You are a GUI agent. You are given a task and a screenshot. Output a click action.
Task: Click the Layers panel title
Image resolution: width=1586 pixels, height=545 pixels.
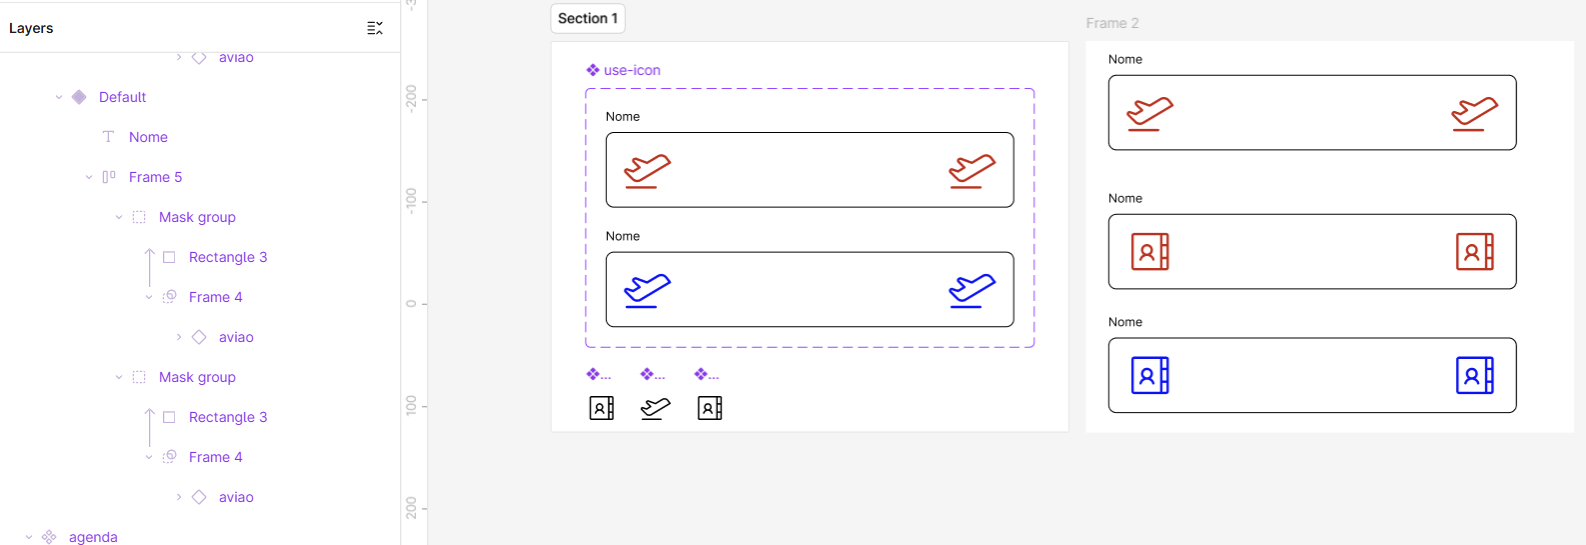[x=31, y=28]
